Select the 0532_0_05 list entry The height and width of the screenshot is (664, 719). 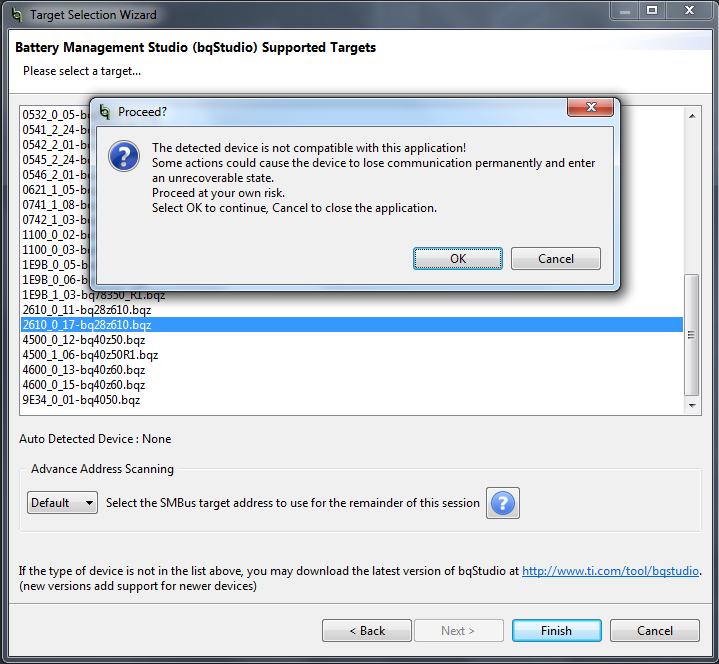pos(55,115)
